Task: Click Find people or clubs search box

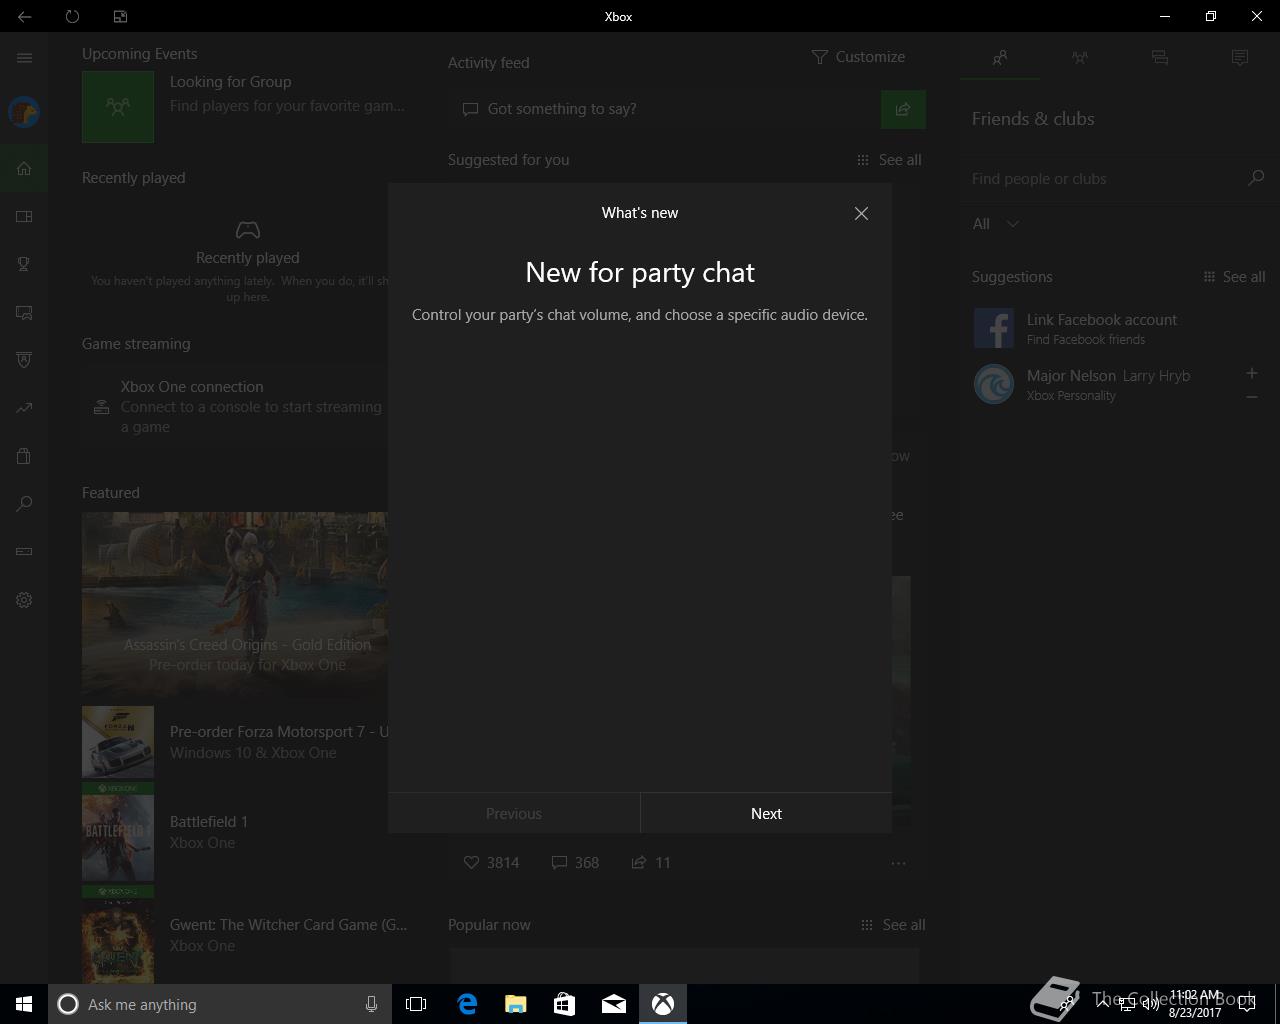Action: pyautogui.click(x=1105, y=179)
